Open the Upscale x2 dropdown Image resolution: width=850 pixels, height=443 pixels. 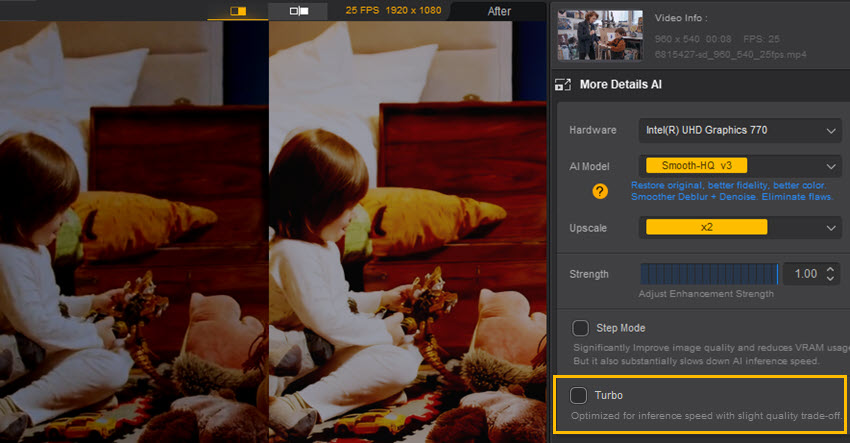[x=739, y=228]
